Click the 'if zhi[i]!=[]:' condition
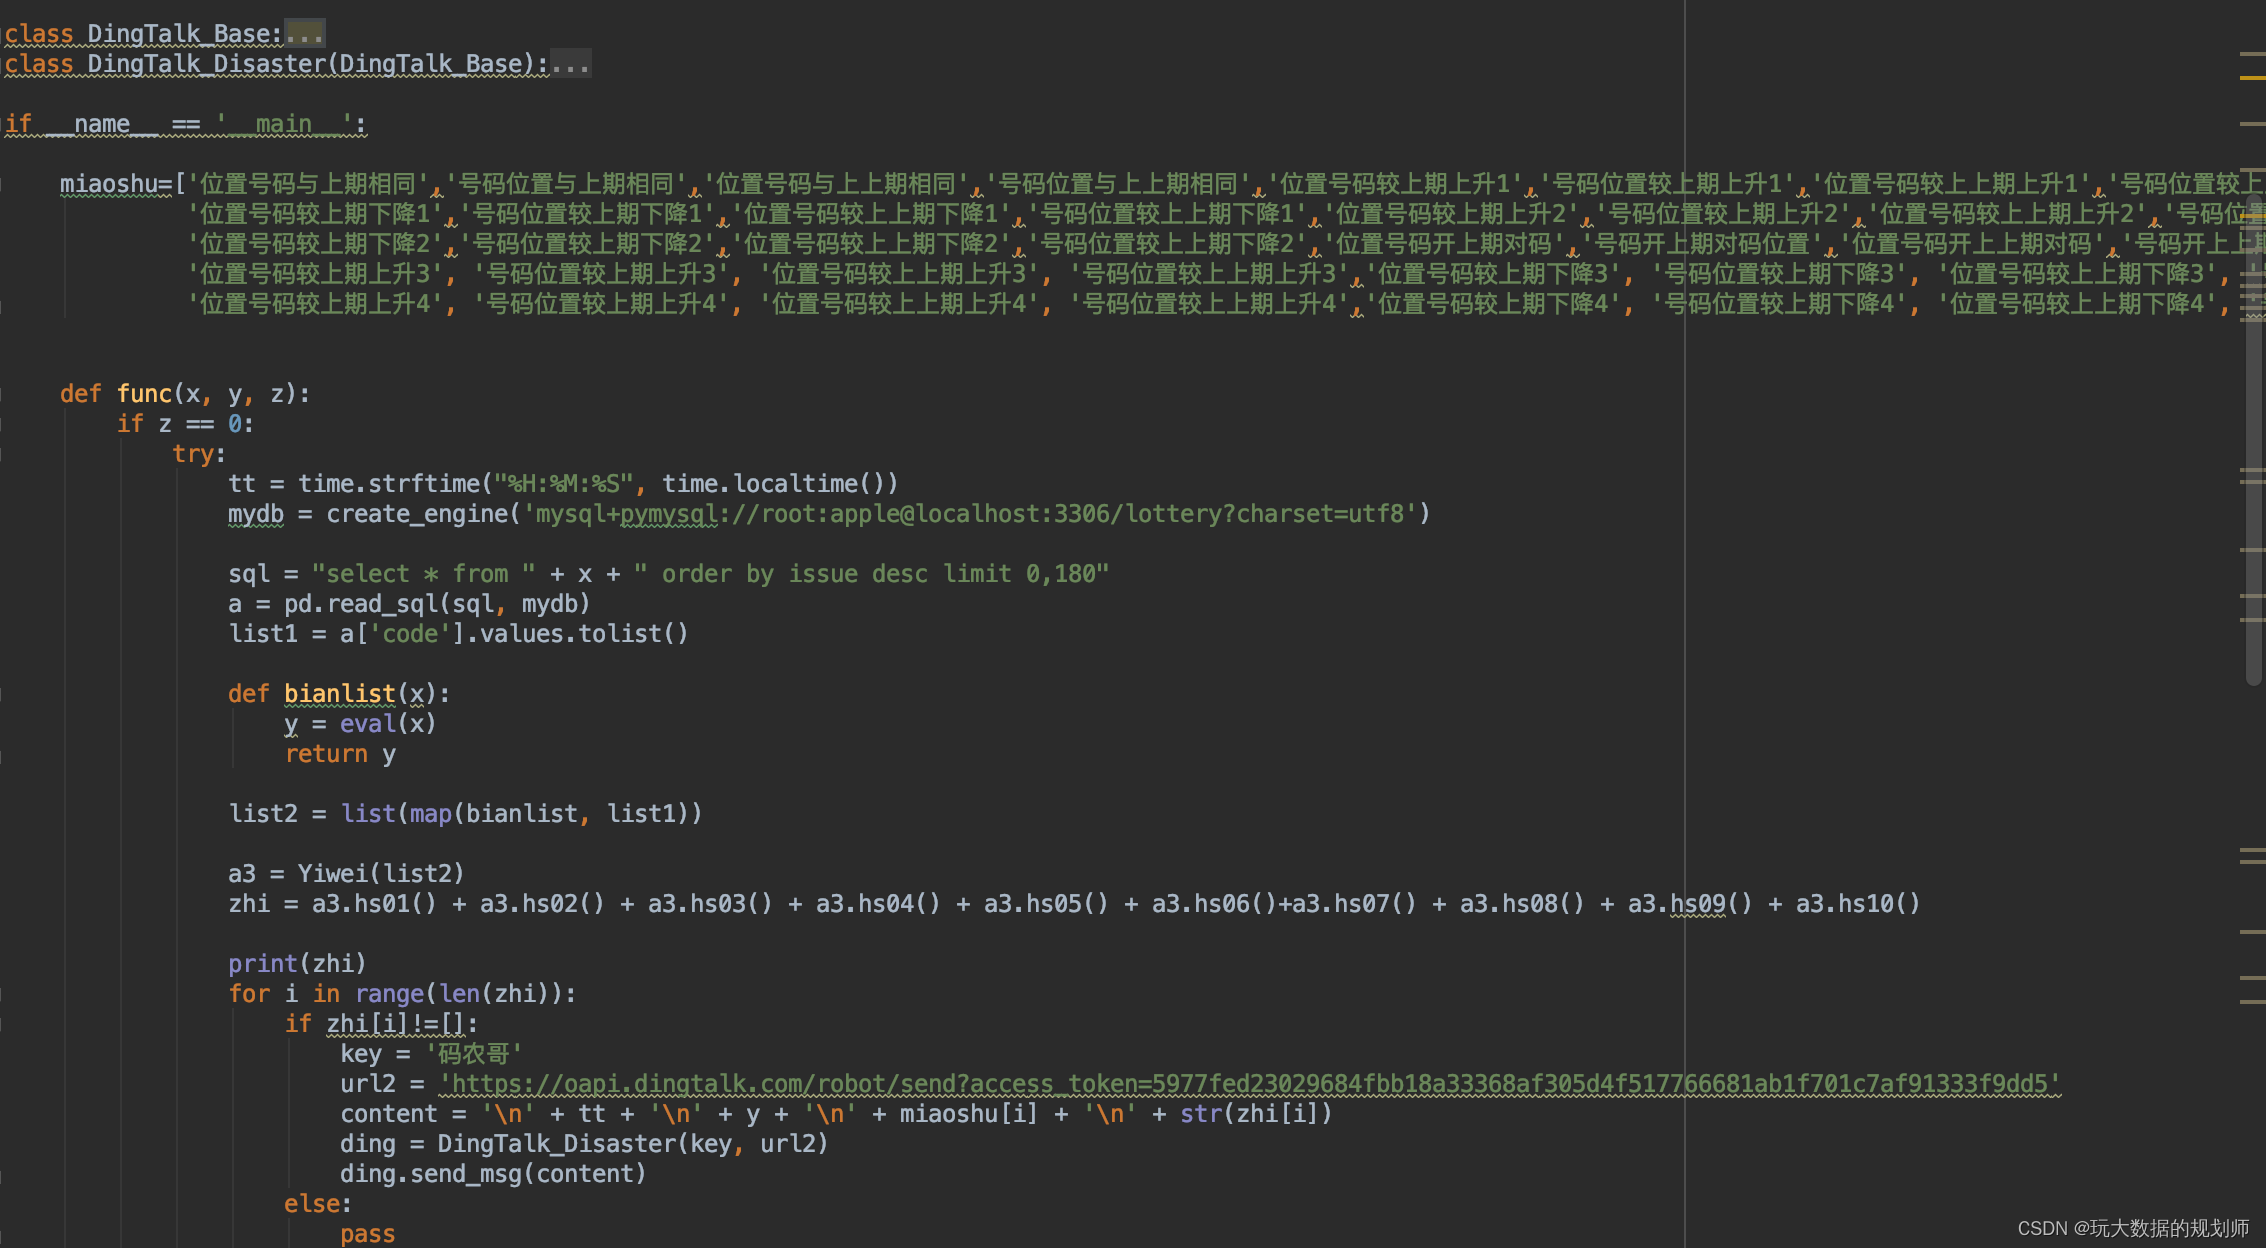The height and width of the screenshot is (1248, 2266). point(381,1024)
